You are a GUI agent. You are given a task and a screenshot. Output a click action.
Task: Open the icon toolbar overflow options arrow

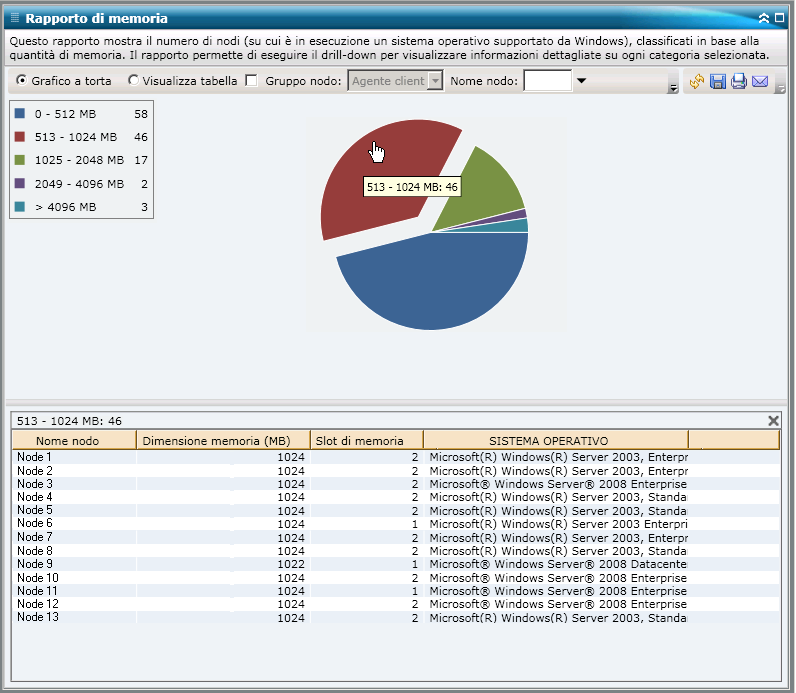click(780, 88)
